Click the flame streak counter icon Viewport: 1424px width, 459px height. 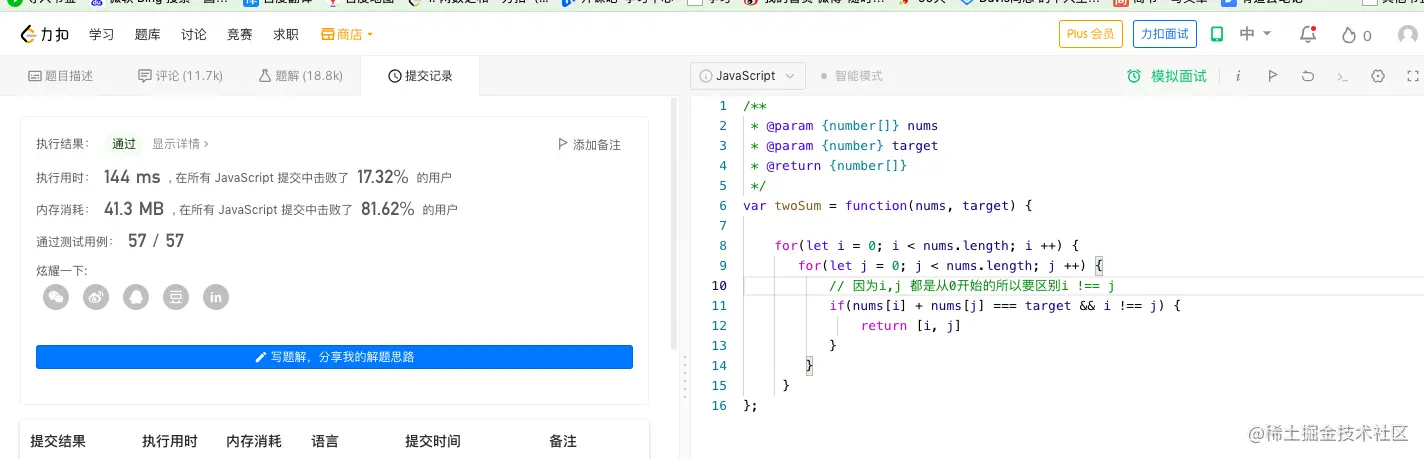pyautogui.click(x=1348, y=35)
